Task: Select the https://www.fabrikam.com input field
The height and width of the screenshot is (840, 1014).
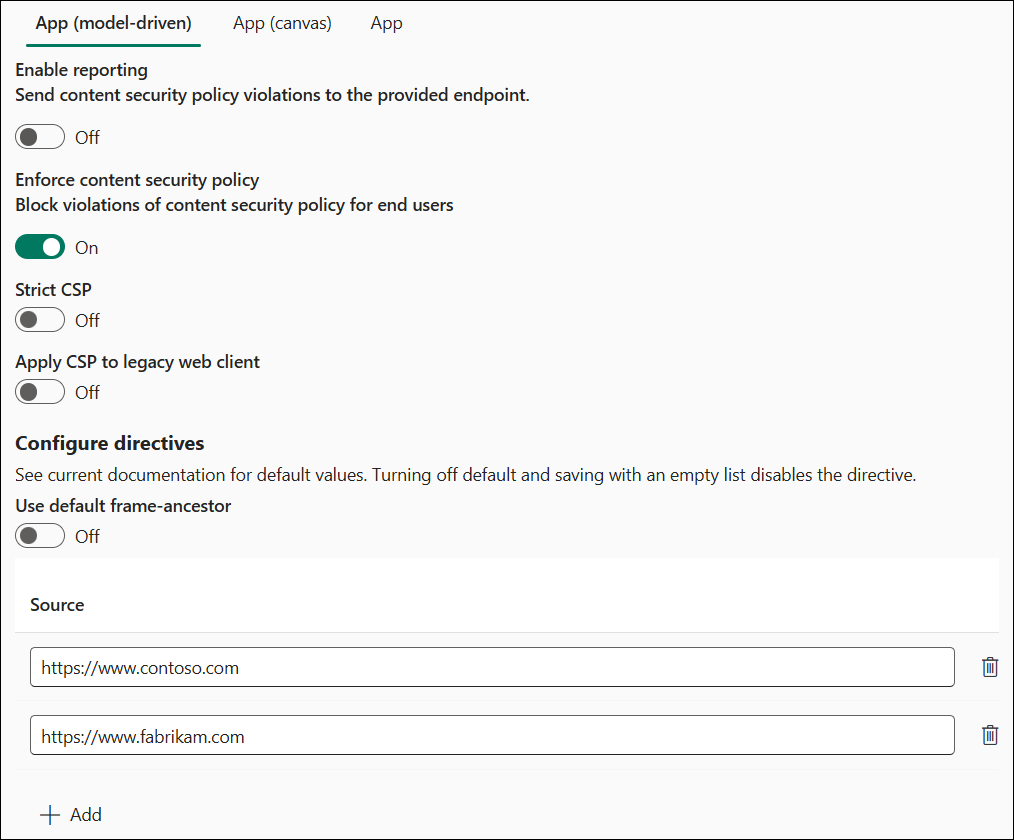Action: (492, 735)
